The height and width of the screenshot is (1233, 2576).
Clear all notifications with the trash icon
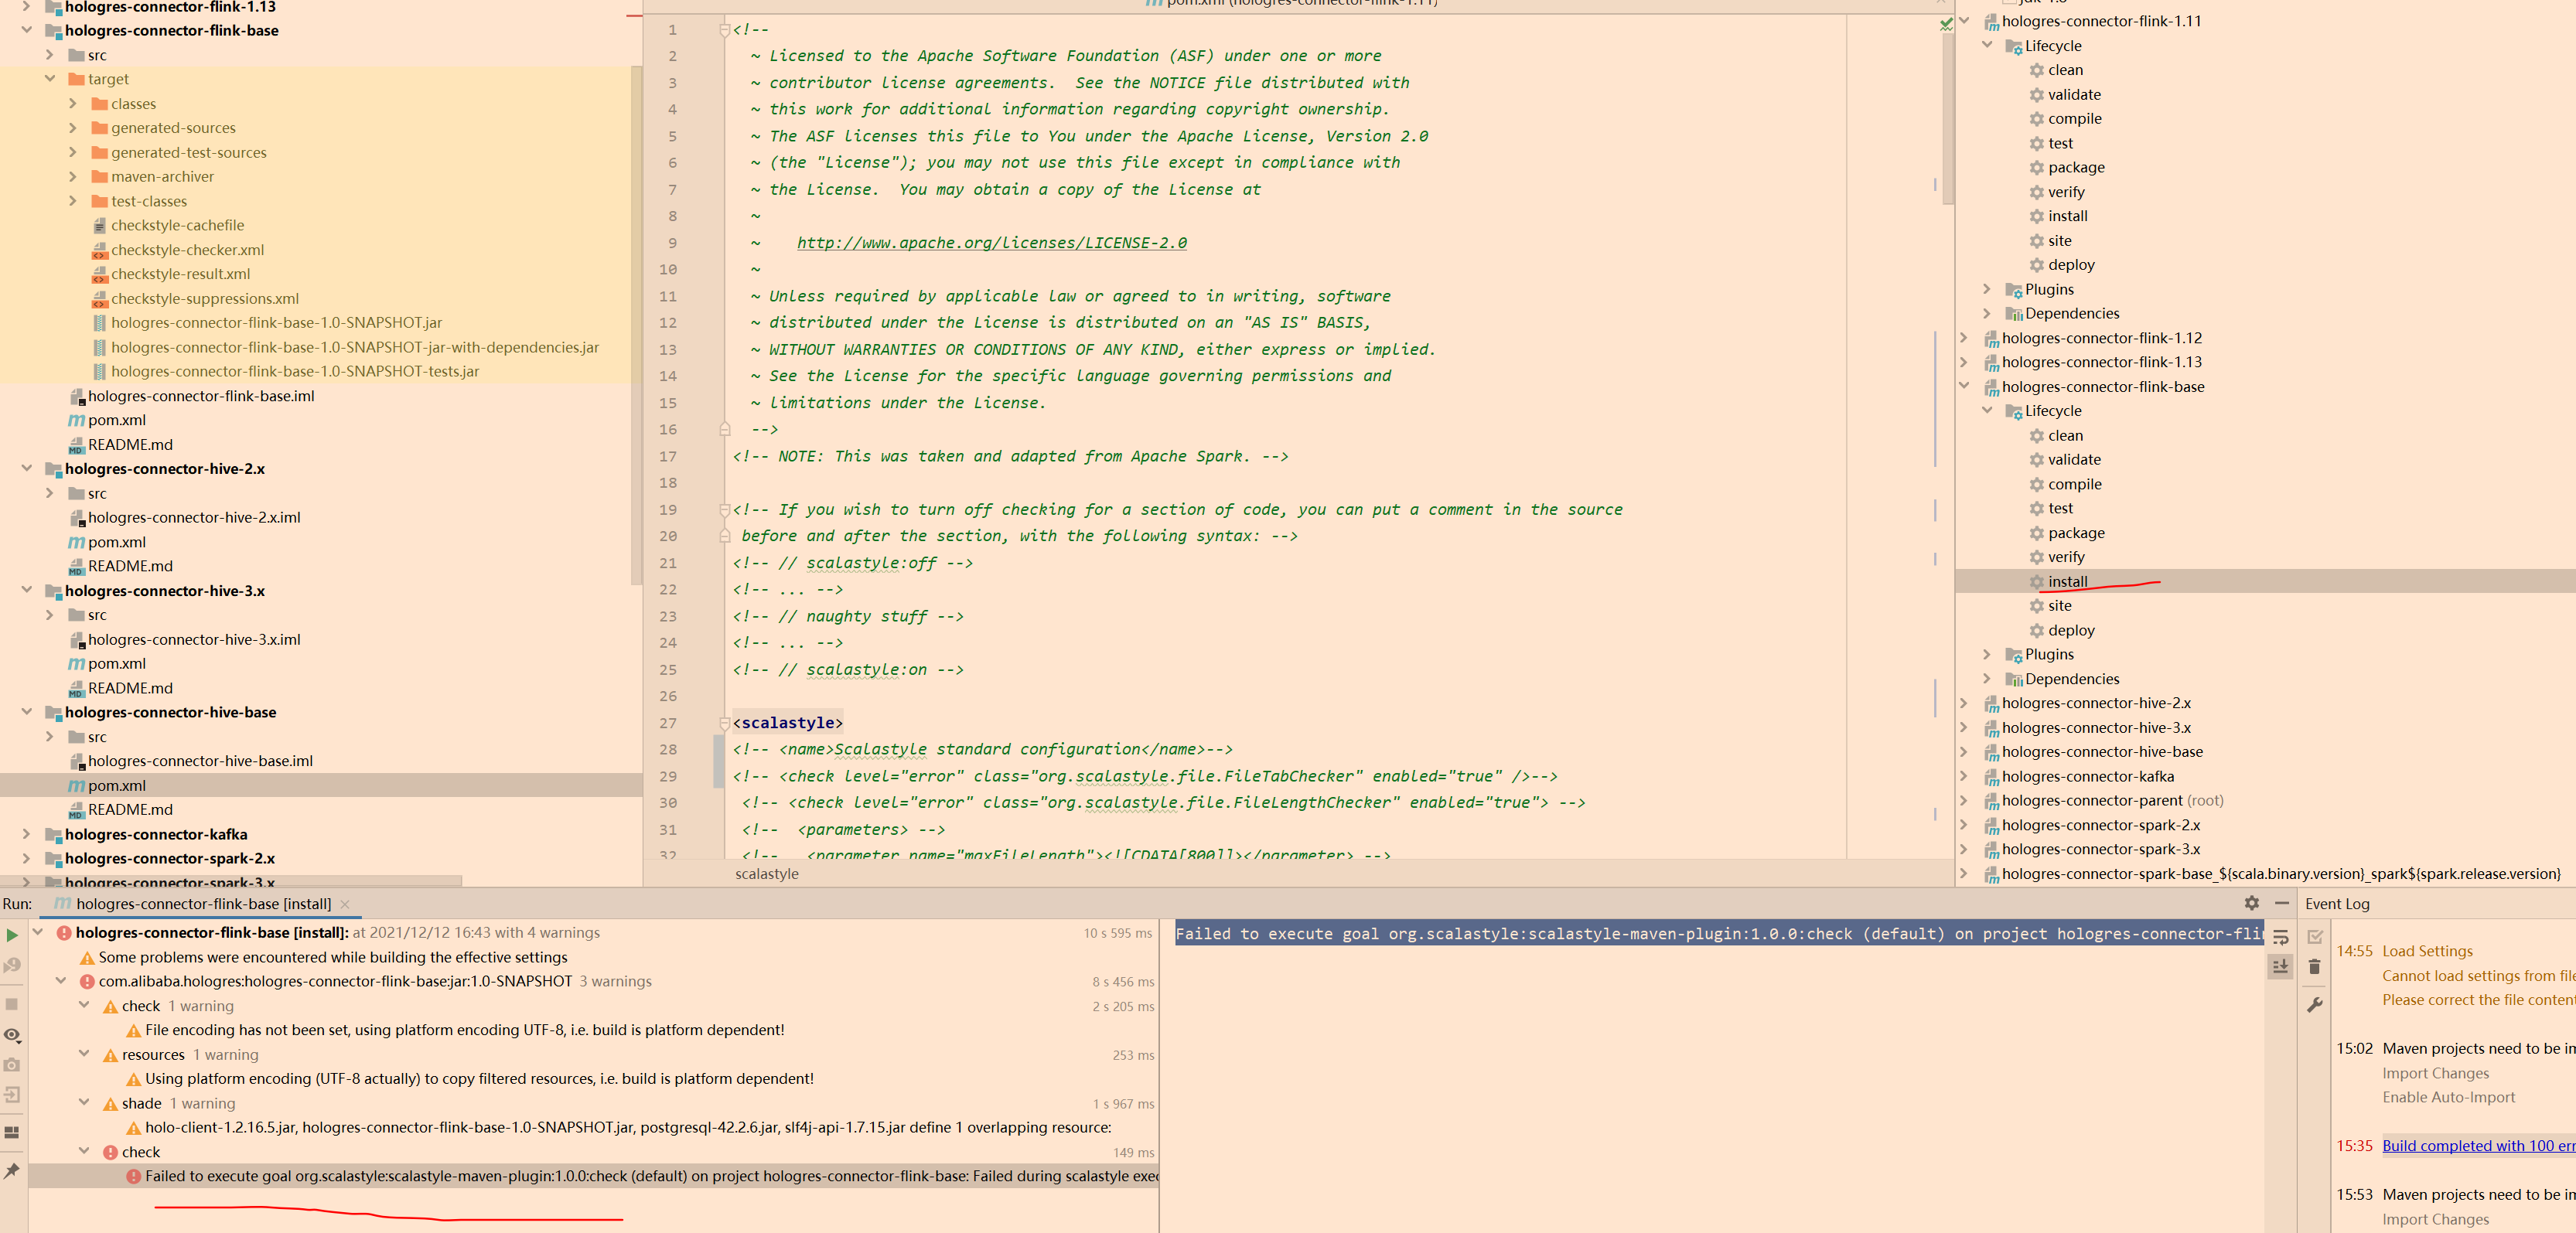pos(2315,967)
